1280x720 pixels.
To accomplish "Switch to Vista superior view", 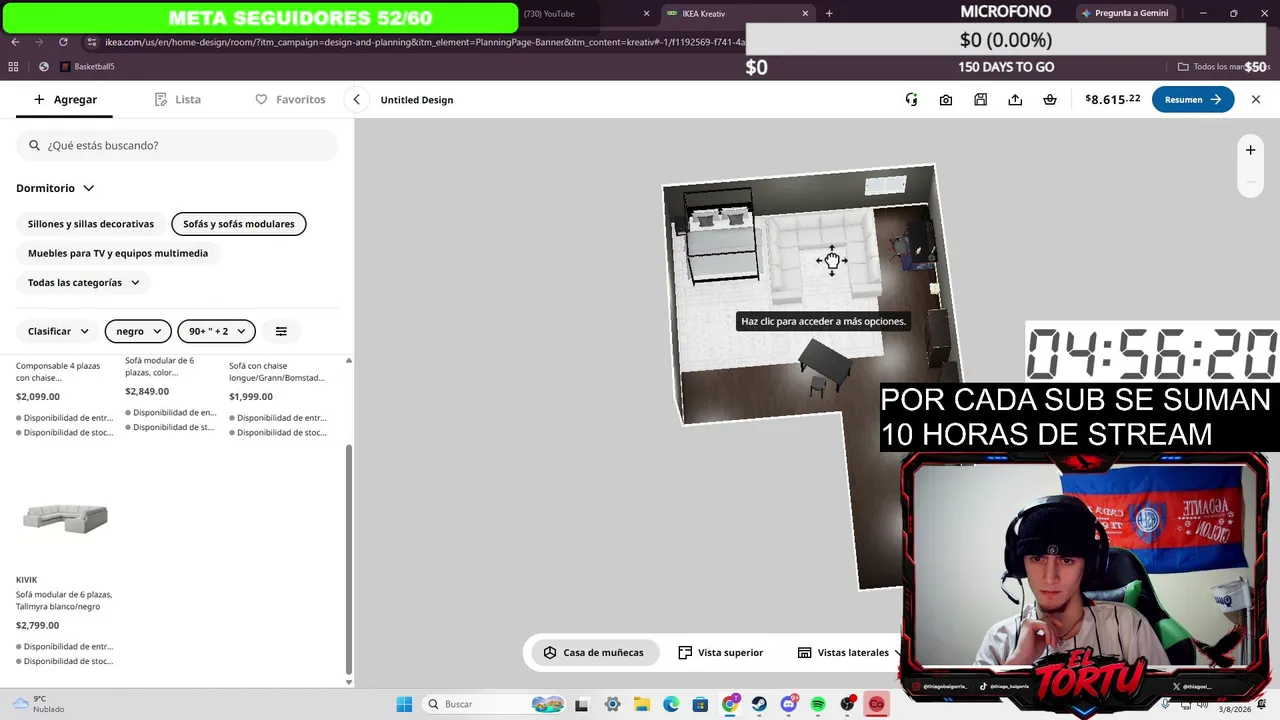I will (720, 653).
